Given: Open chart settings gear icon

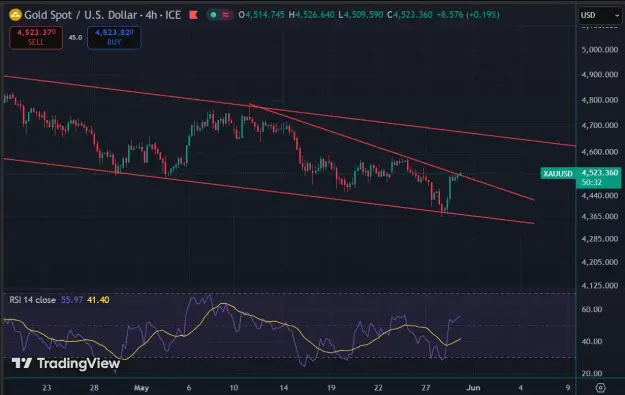Looking at the screenshot, I should coord(600,387).
